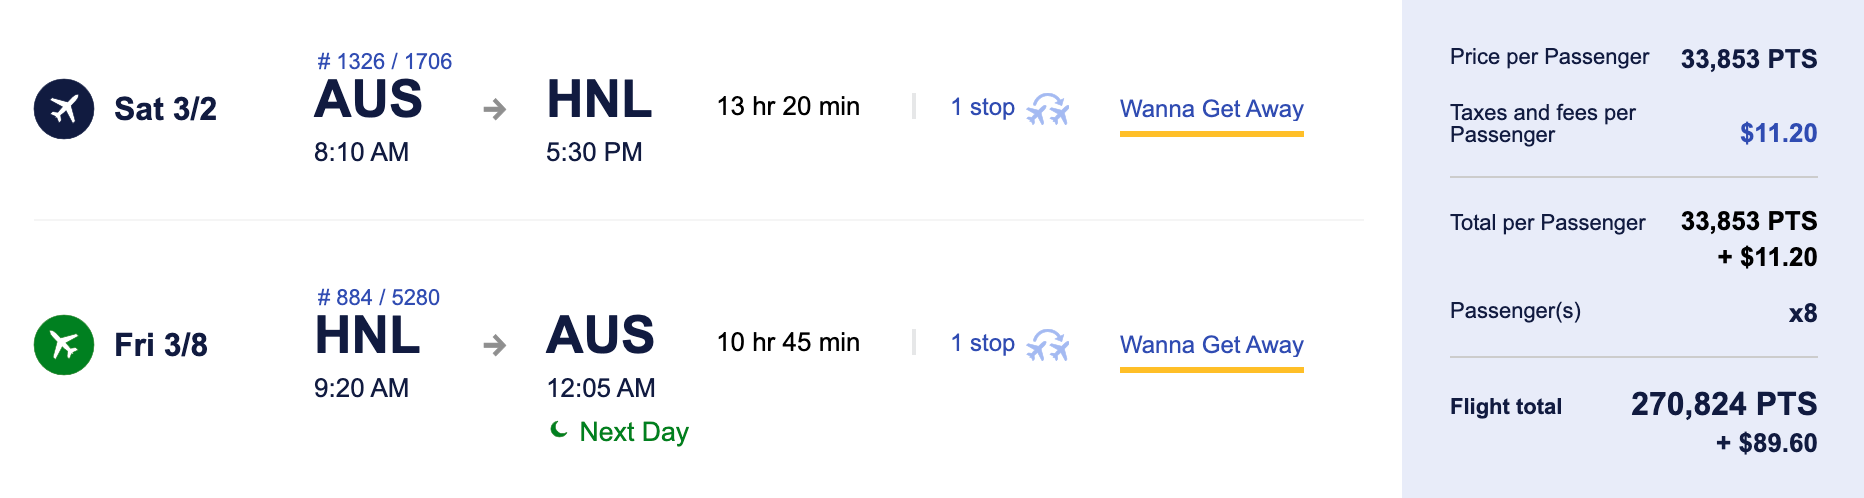Click the Sat 3/2 departure date
This screenshot has width=1864, height=498.
165,109
